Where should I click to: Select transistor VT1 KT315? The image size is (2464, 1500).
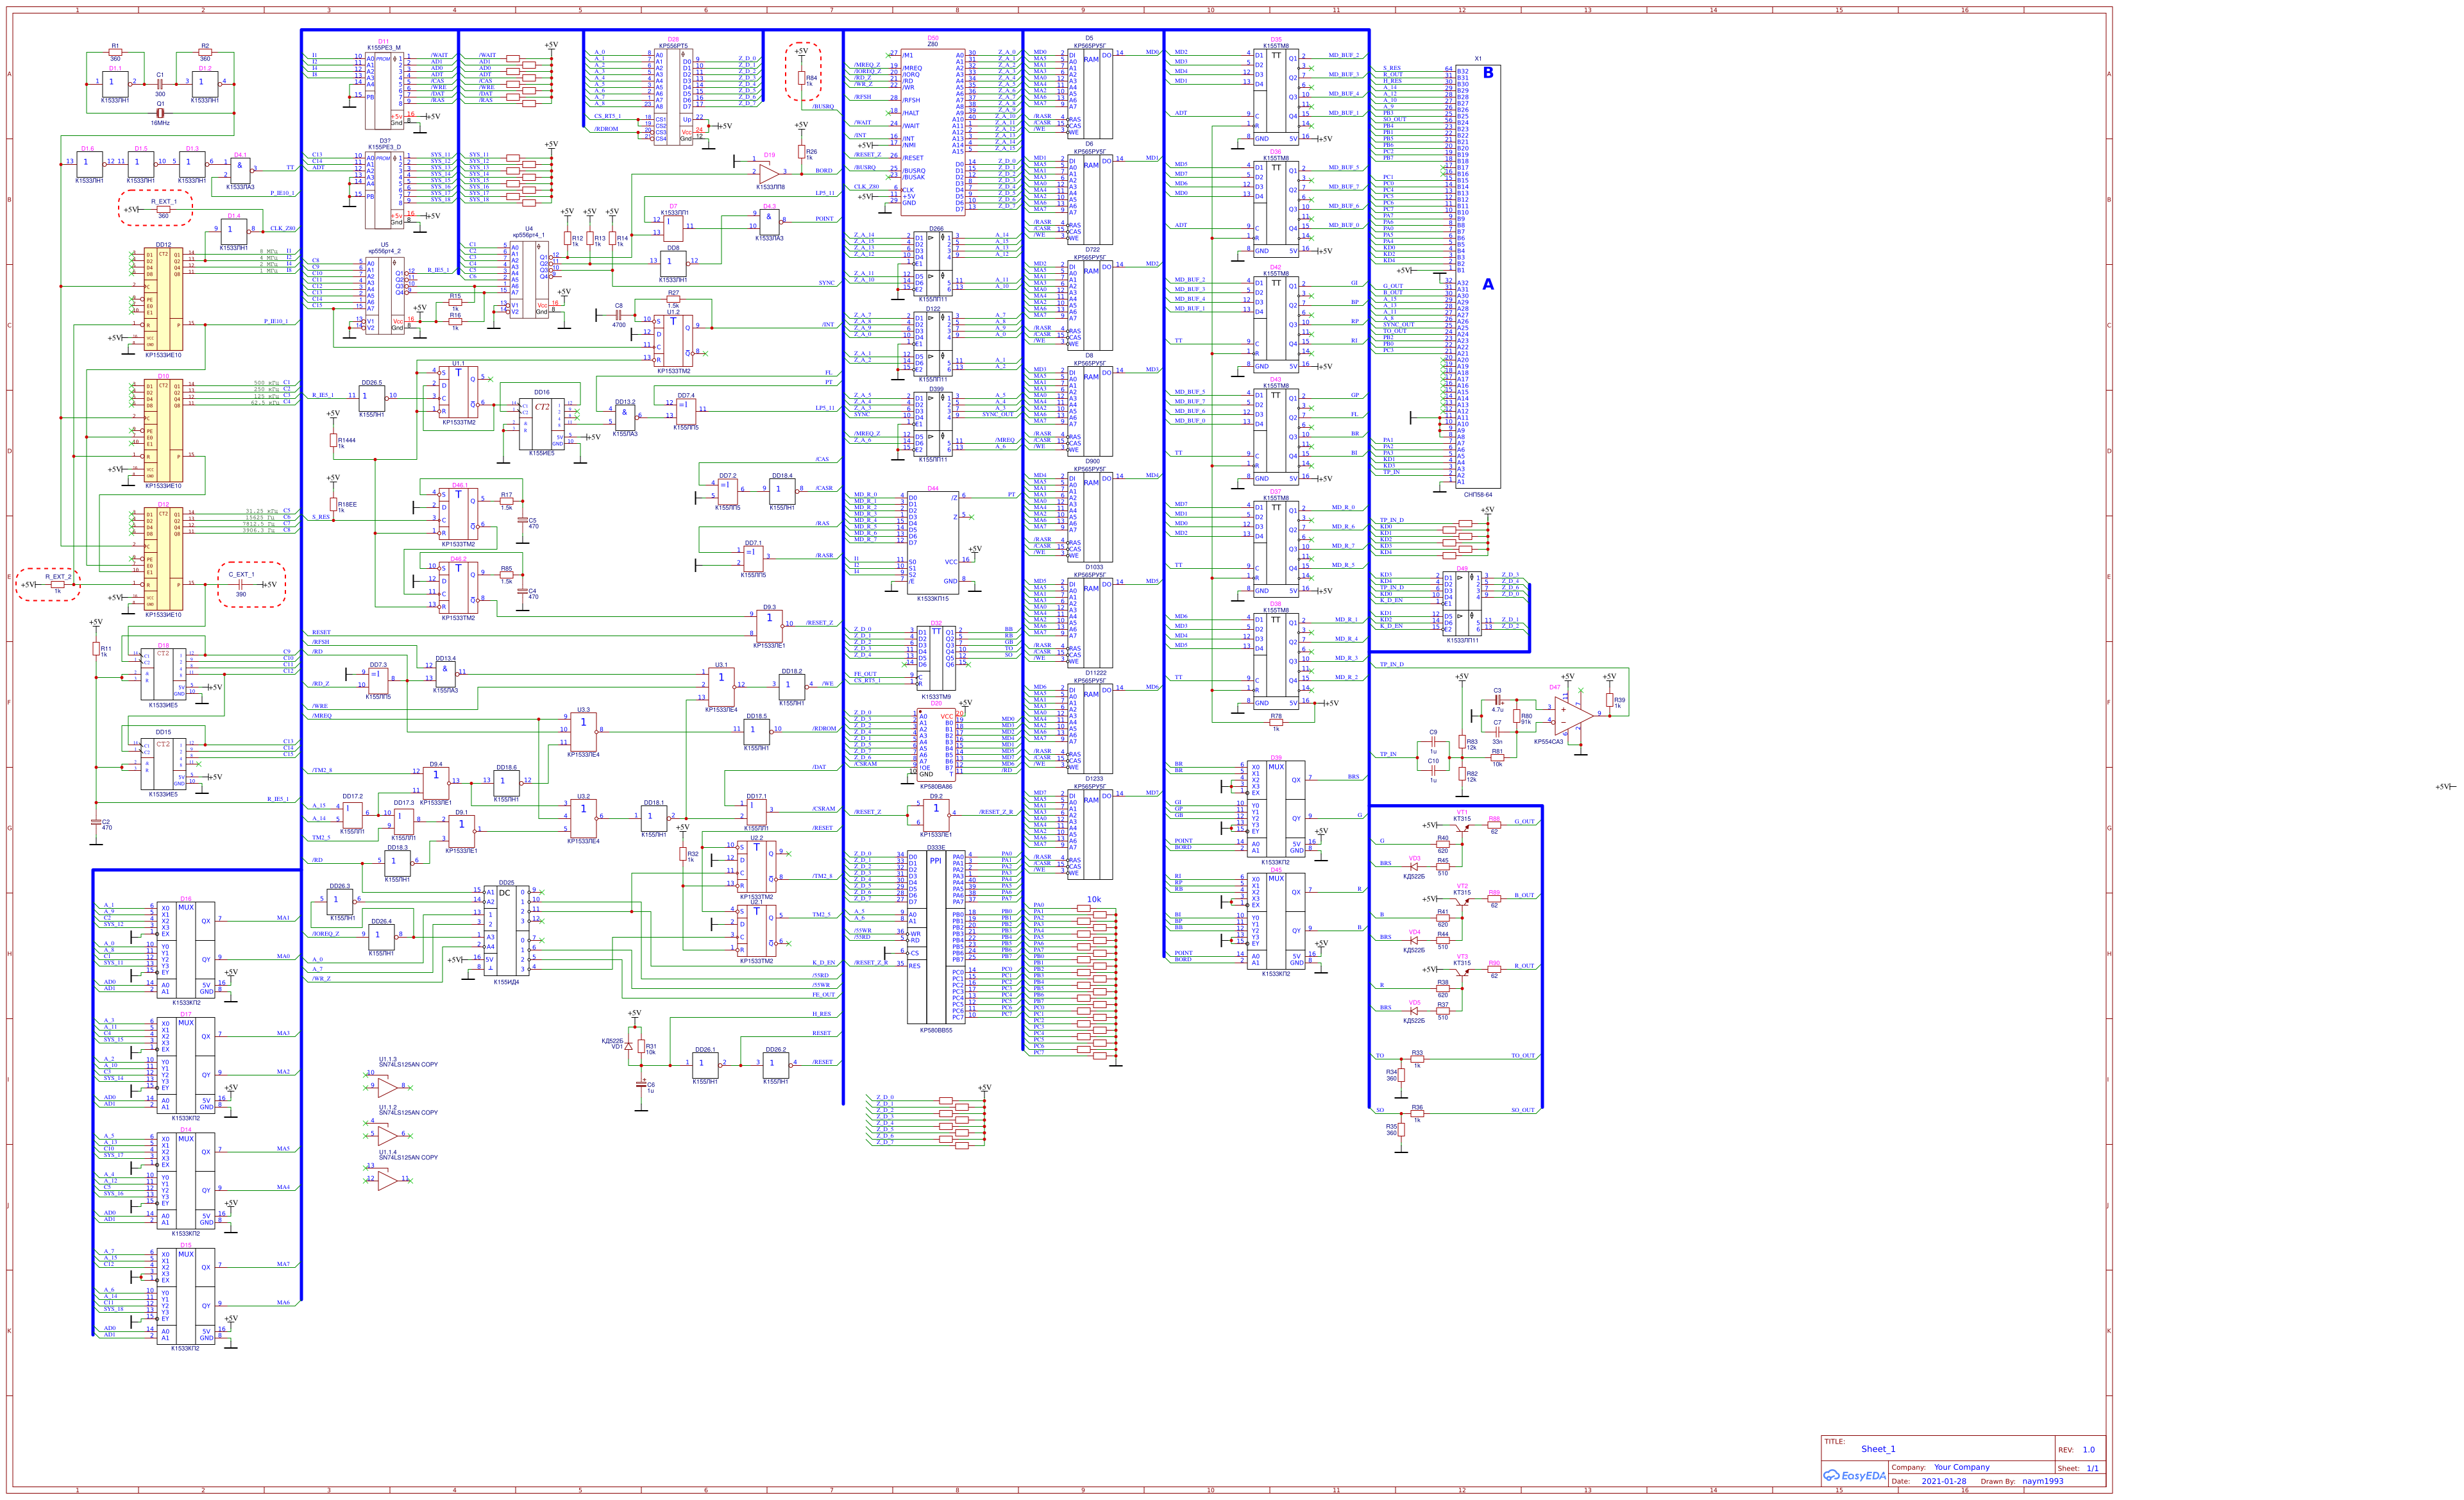click(1462, 830)
